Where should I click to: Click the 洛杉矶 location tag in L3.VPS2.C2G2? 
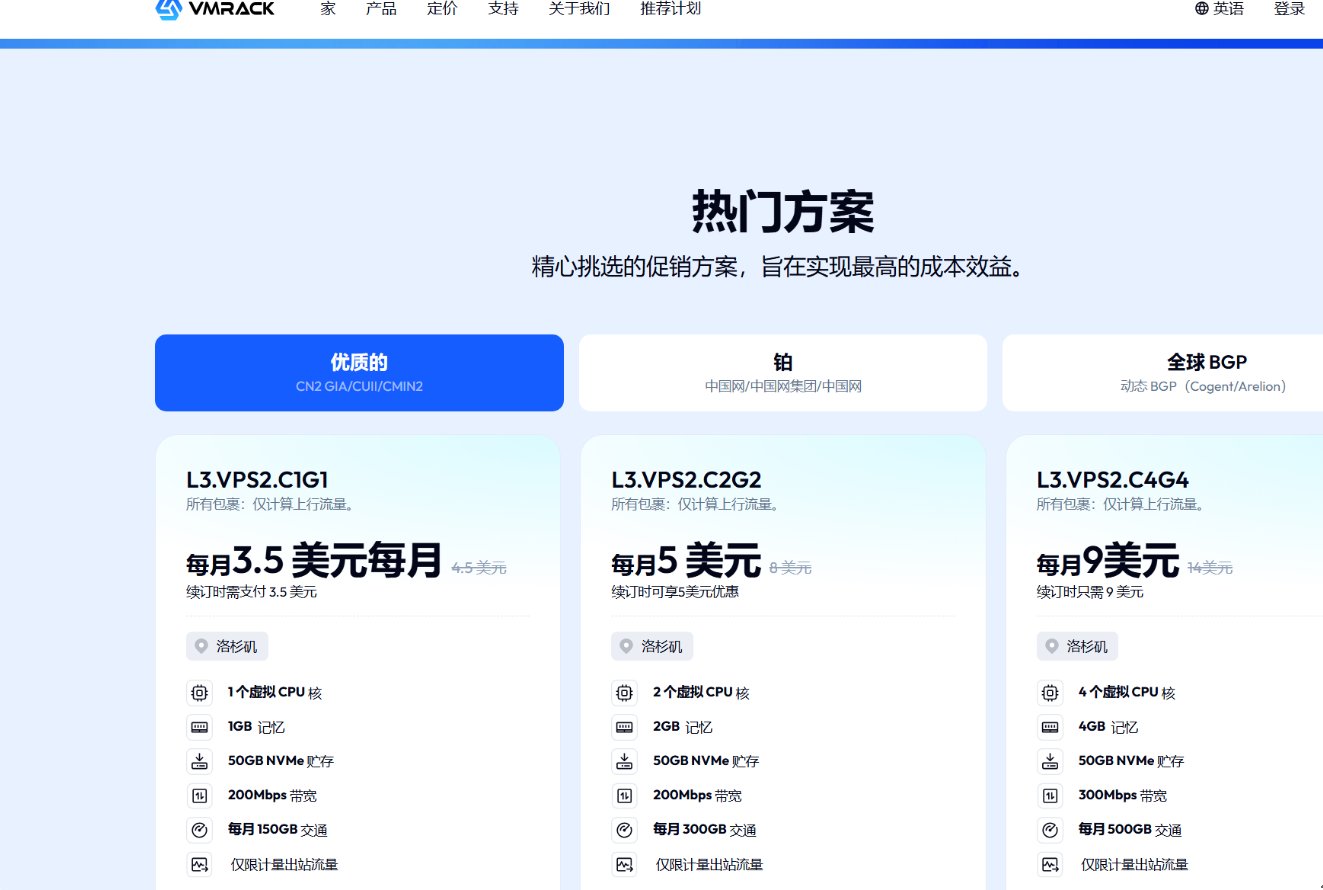click(x=652, y=647)
